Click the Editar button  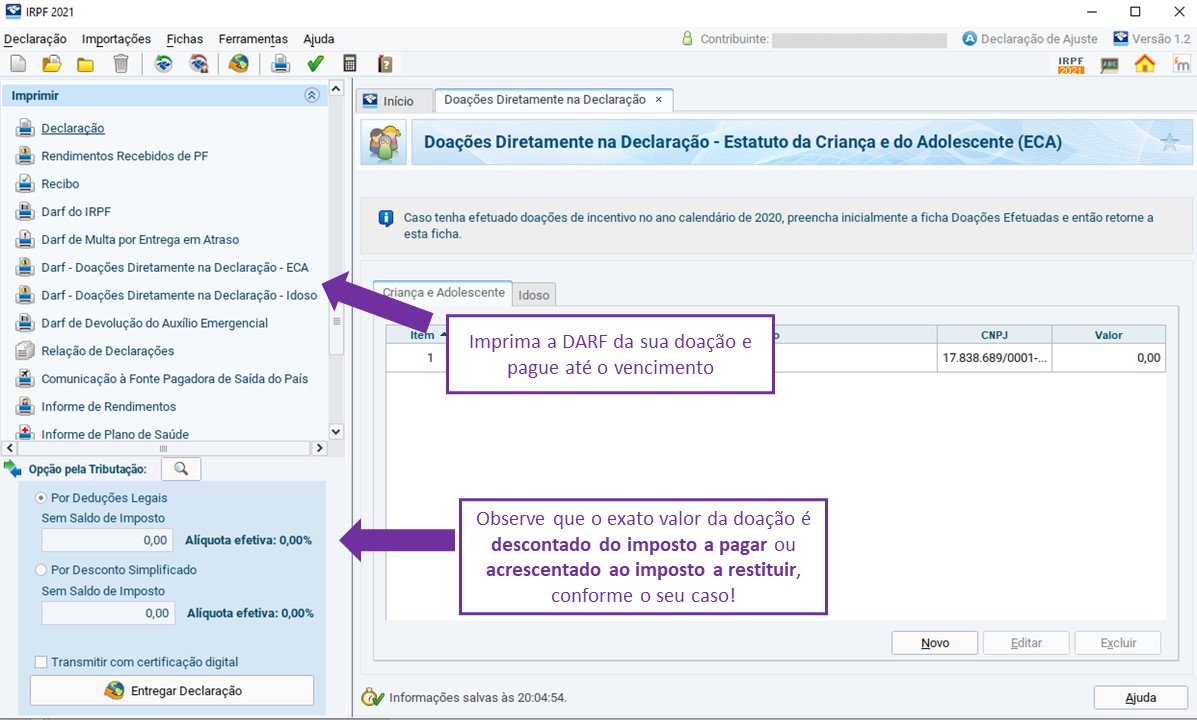pyautogui.click(x=1026, y=643)
